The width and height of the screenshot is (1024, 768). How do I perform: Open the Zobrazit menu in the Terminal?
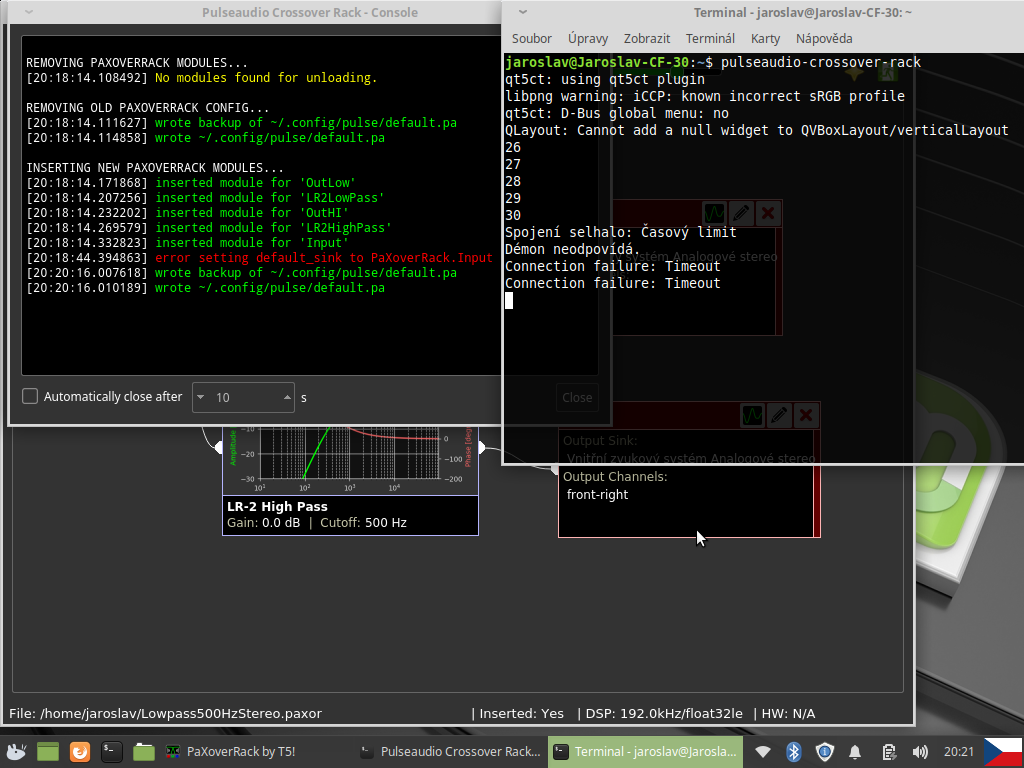647,39
